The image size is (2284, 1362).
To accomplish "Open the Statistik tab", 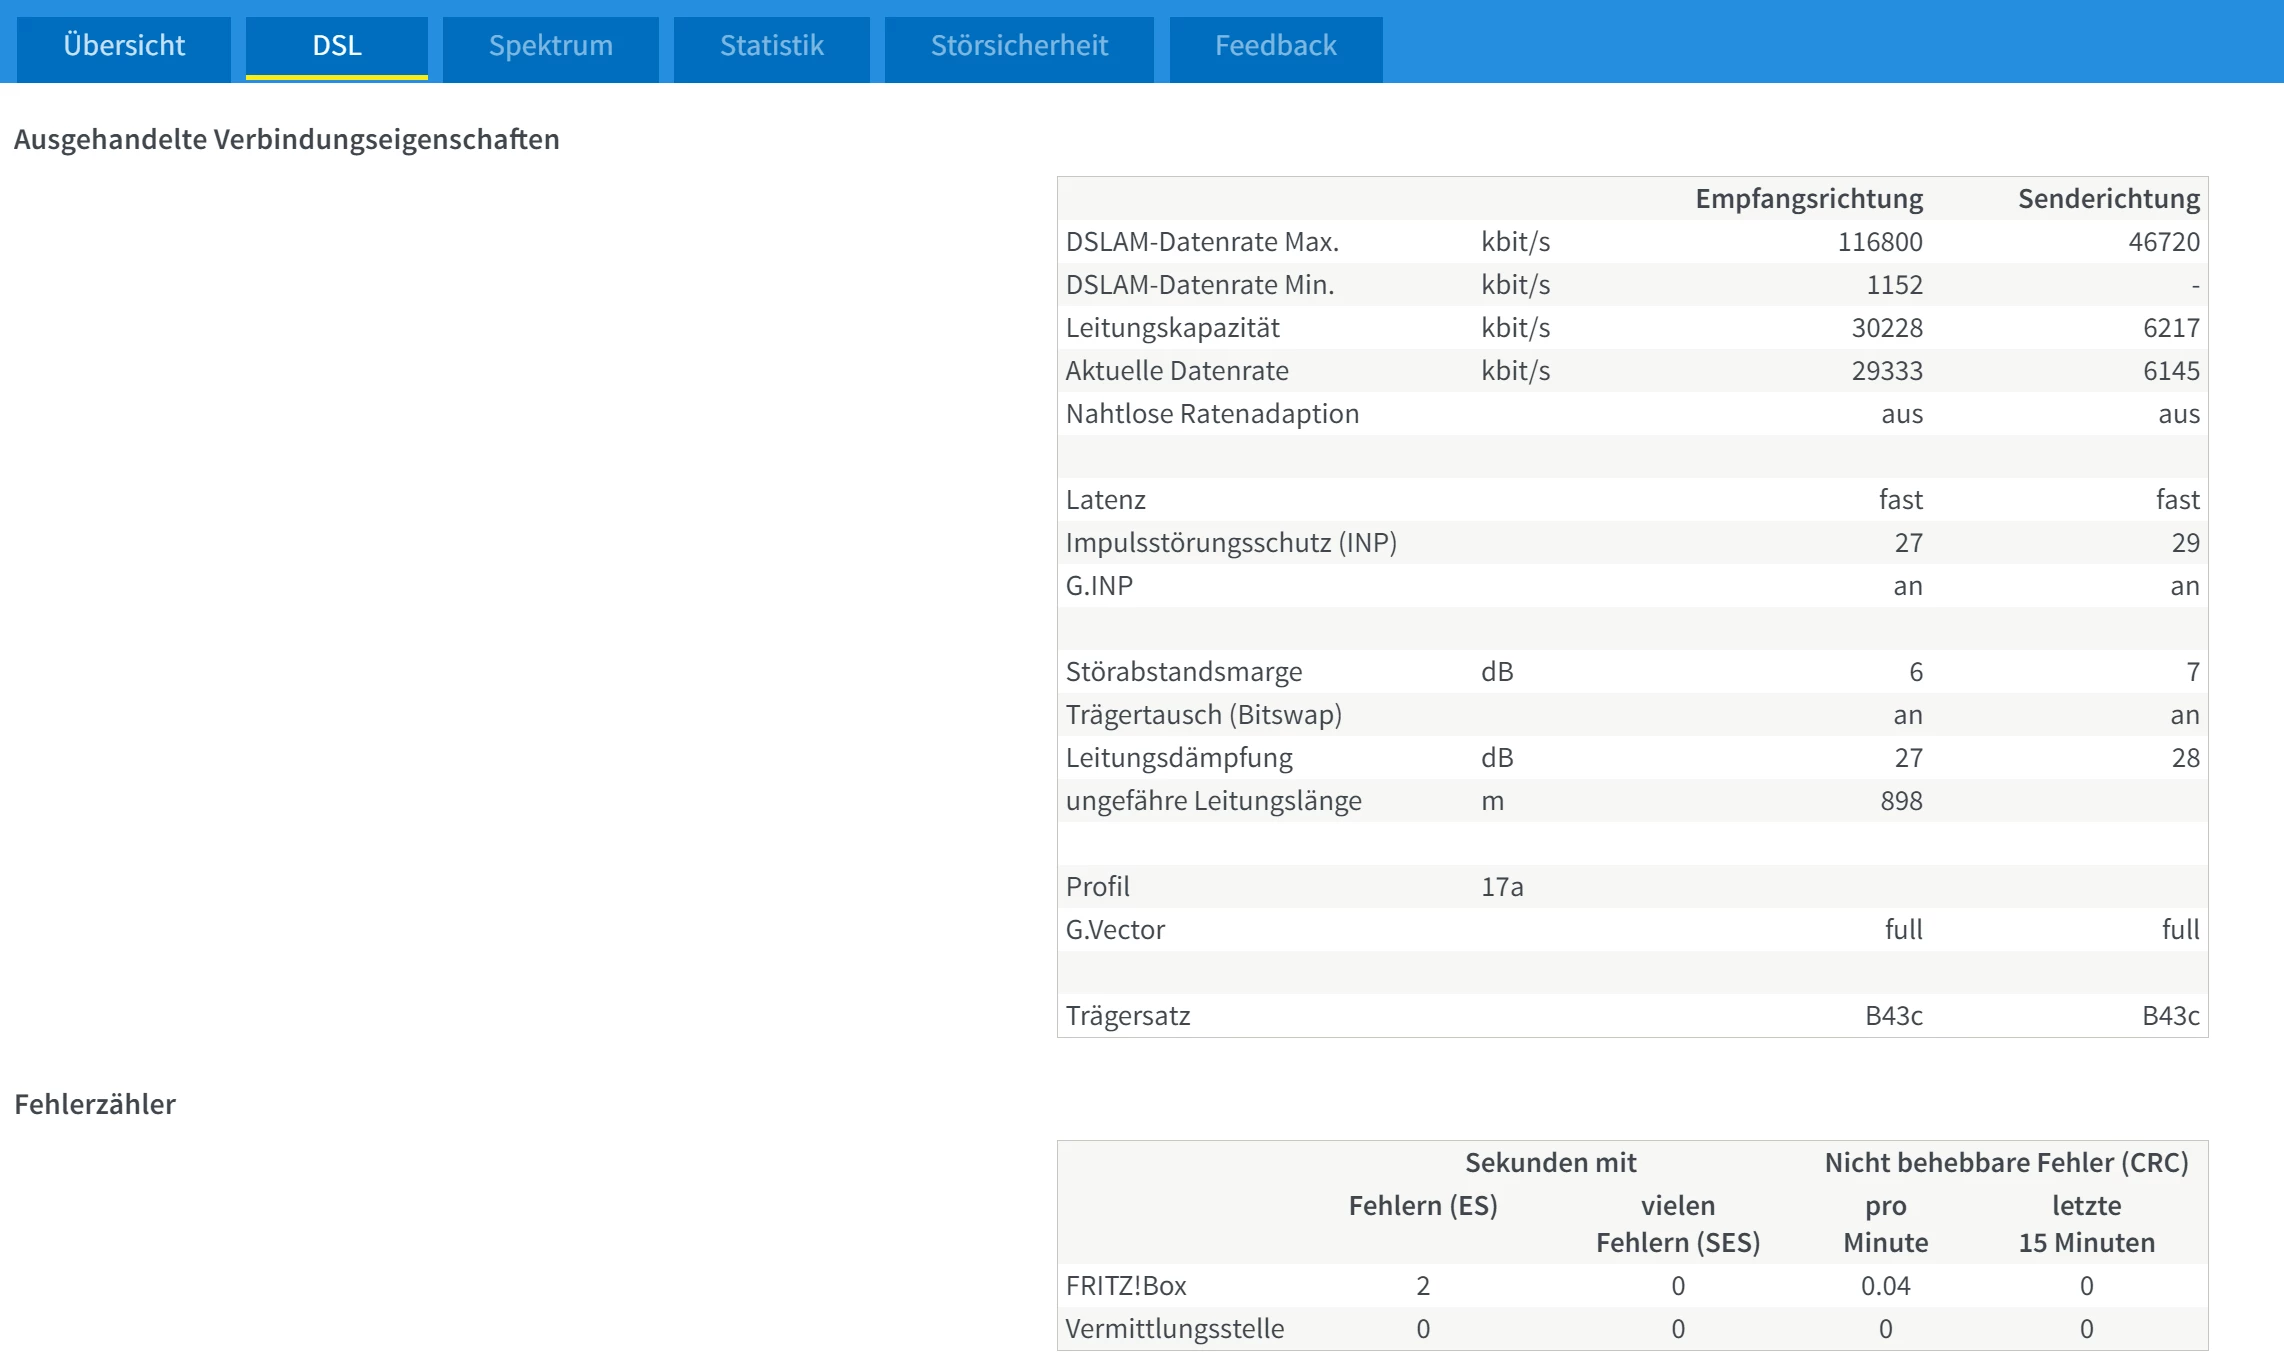I will click(x=771, y=45).
